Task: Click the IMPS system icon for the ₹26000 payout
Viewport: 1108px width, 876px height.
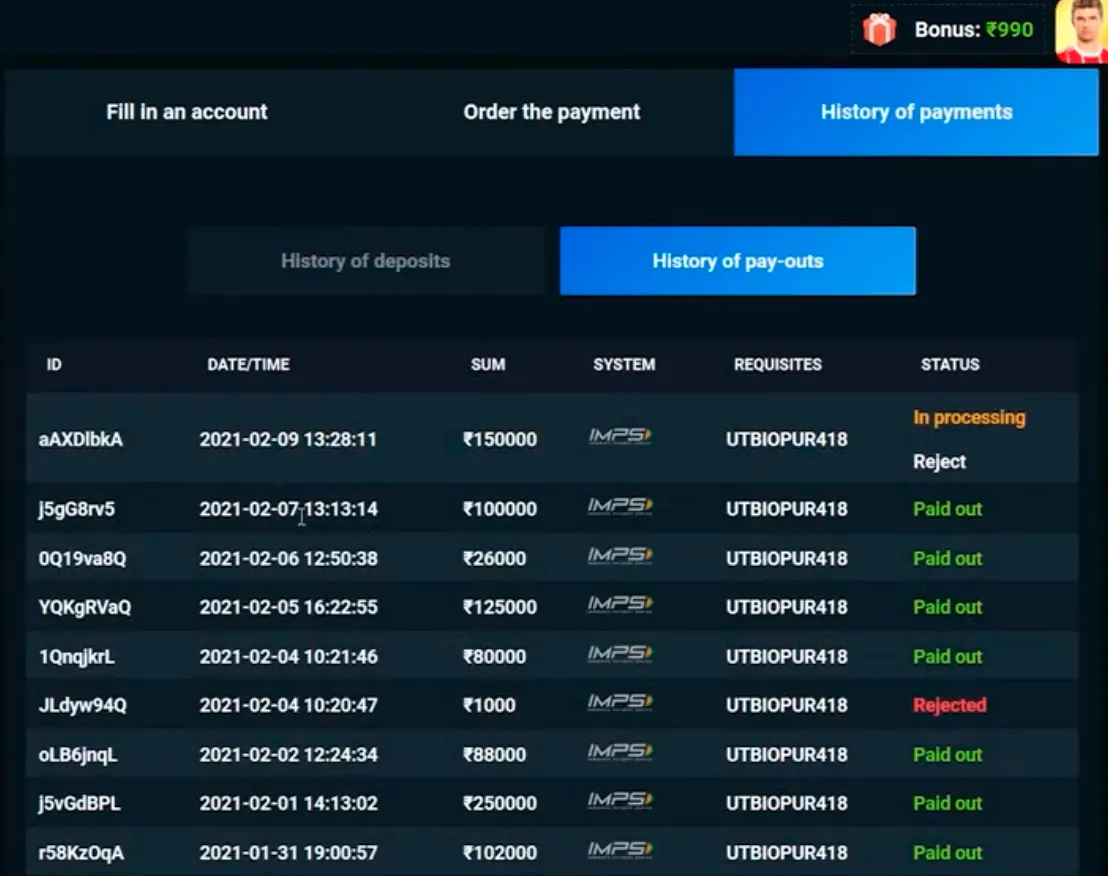Action: 619,556
